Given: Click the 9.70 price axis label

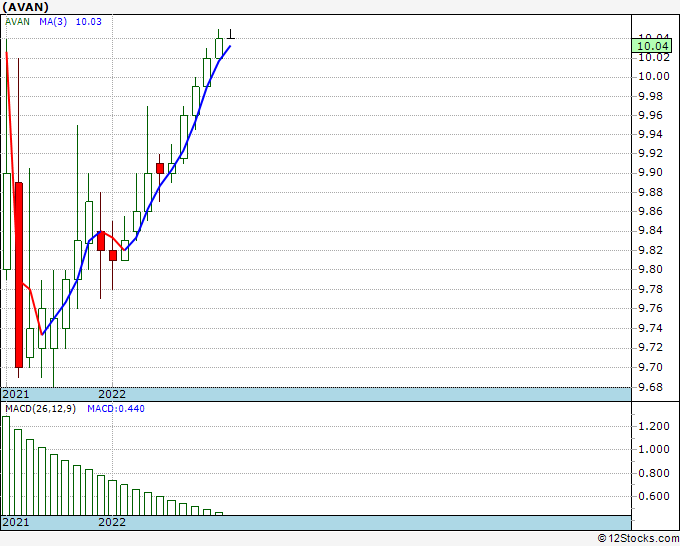Looking at the screenshot, I should (651, 367).
